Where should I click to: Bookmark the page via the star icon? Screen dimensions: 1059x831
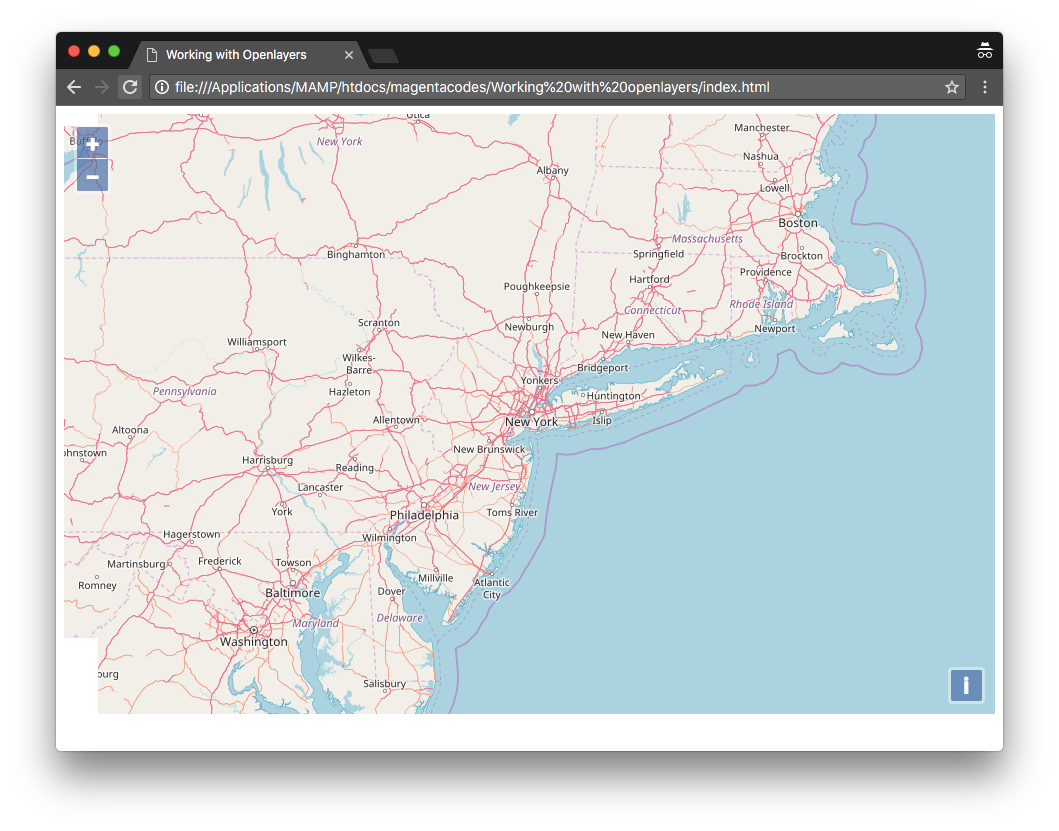[x=952, y=87]
